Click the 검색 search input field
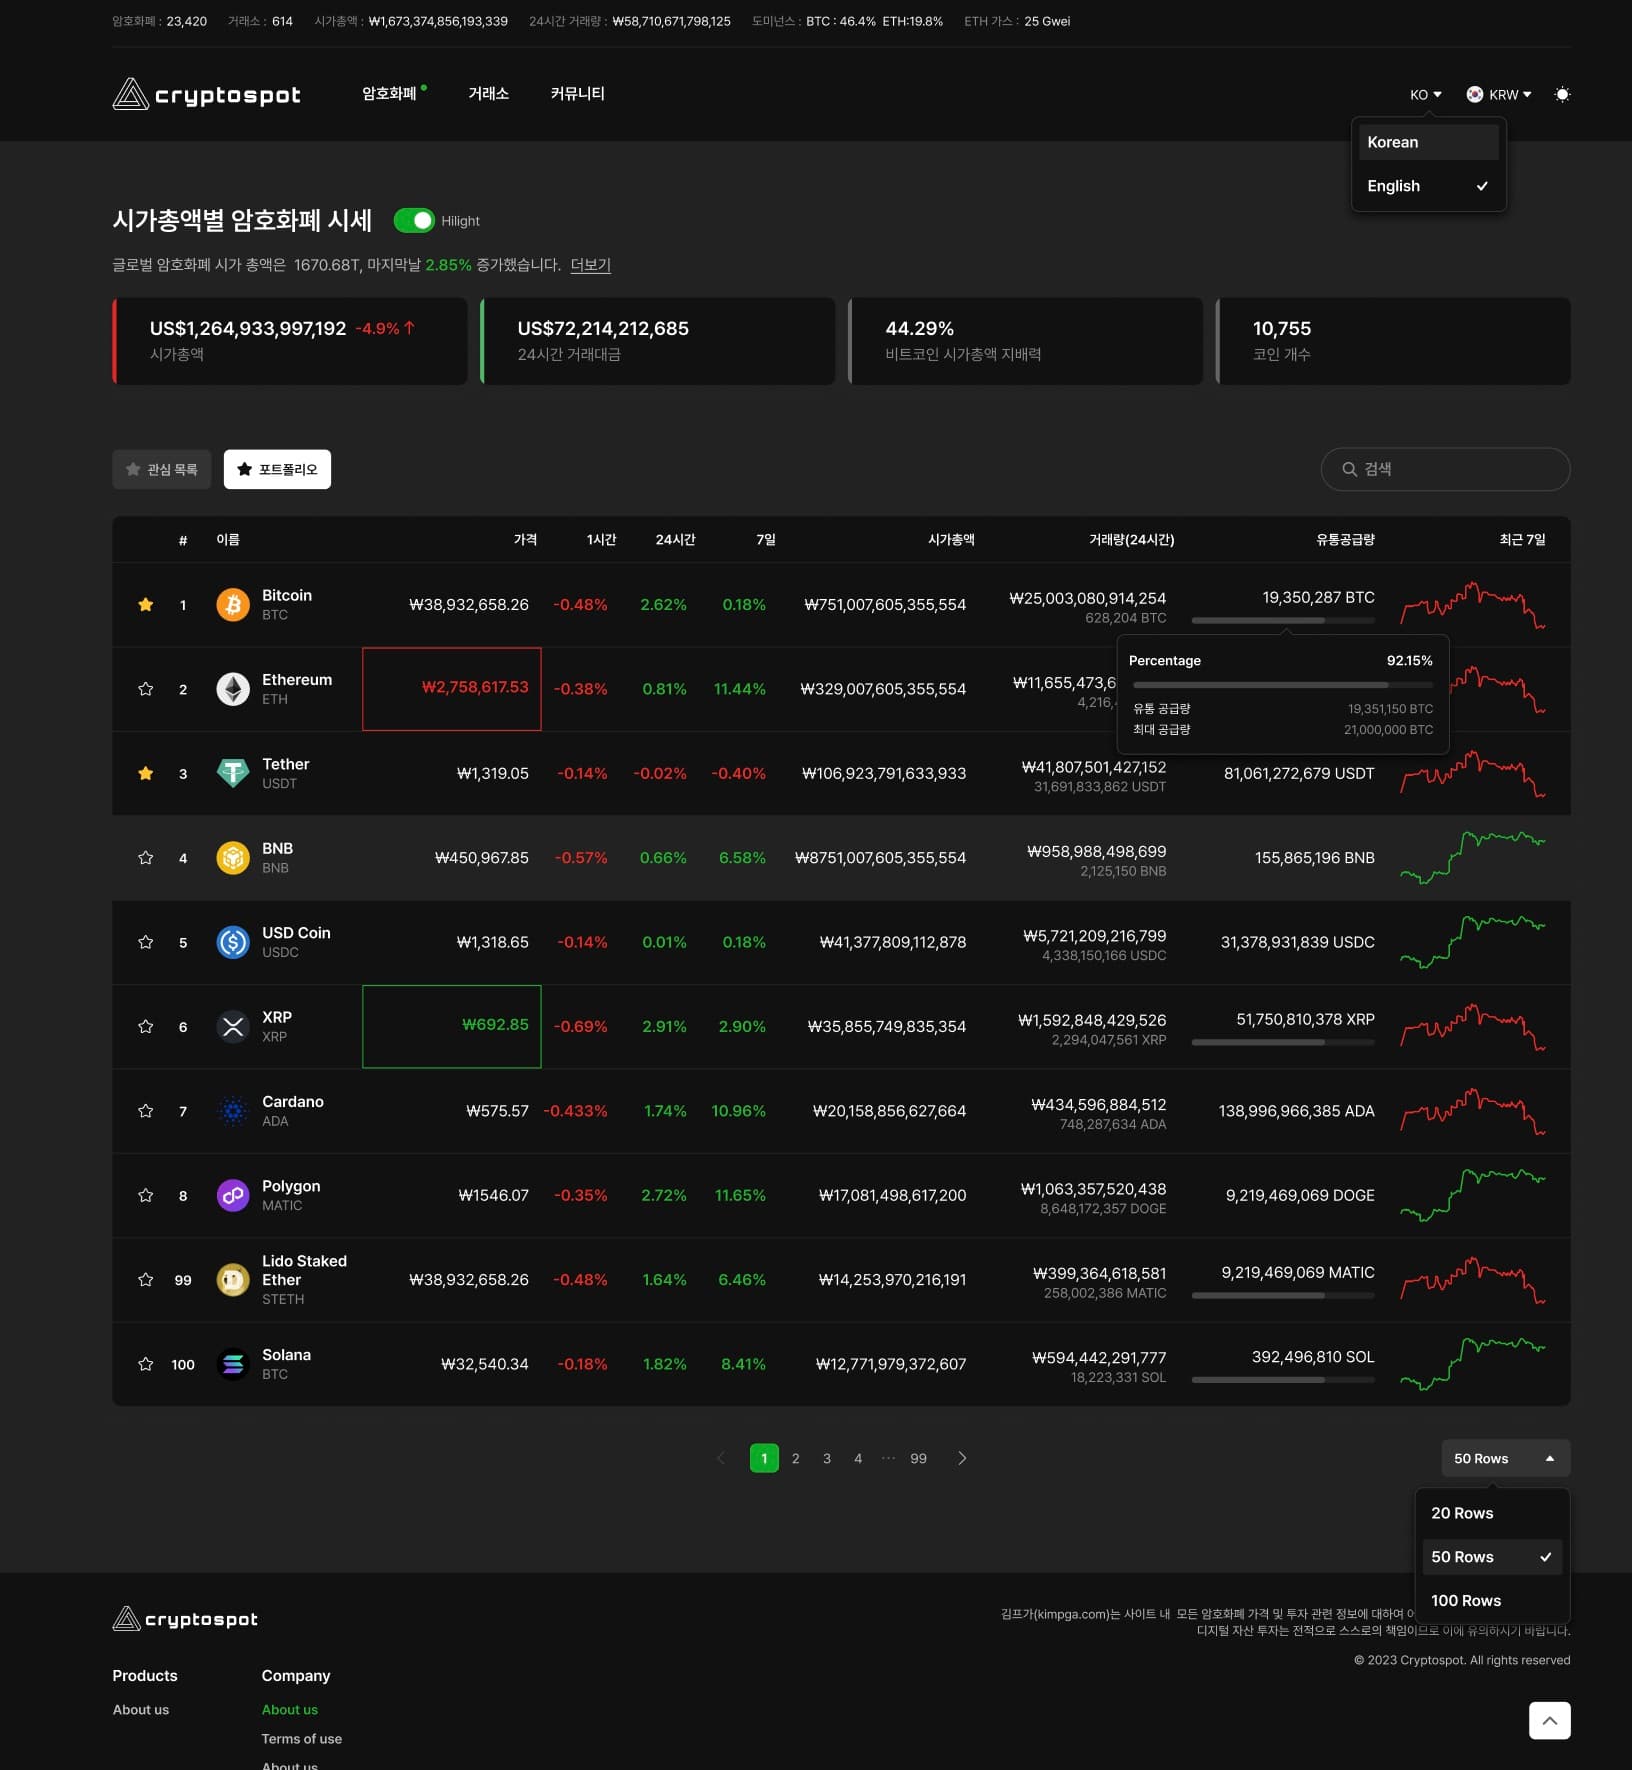The image size is (1632, 1770). pyautogui.click(x=1445, y=469)
